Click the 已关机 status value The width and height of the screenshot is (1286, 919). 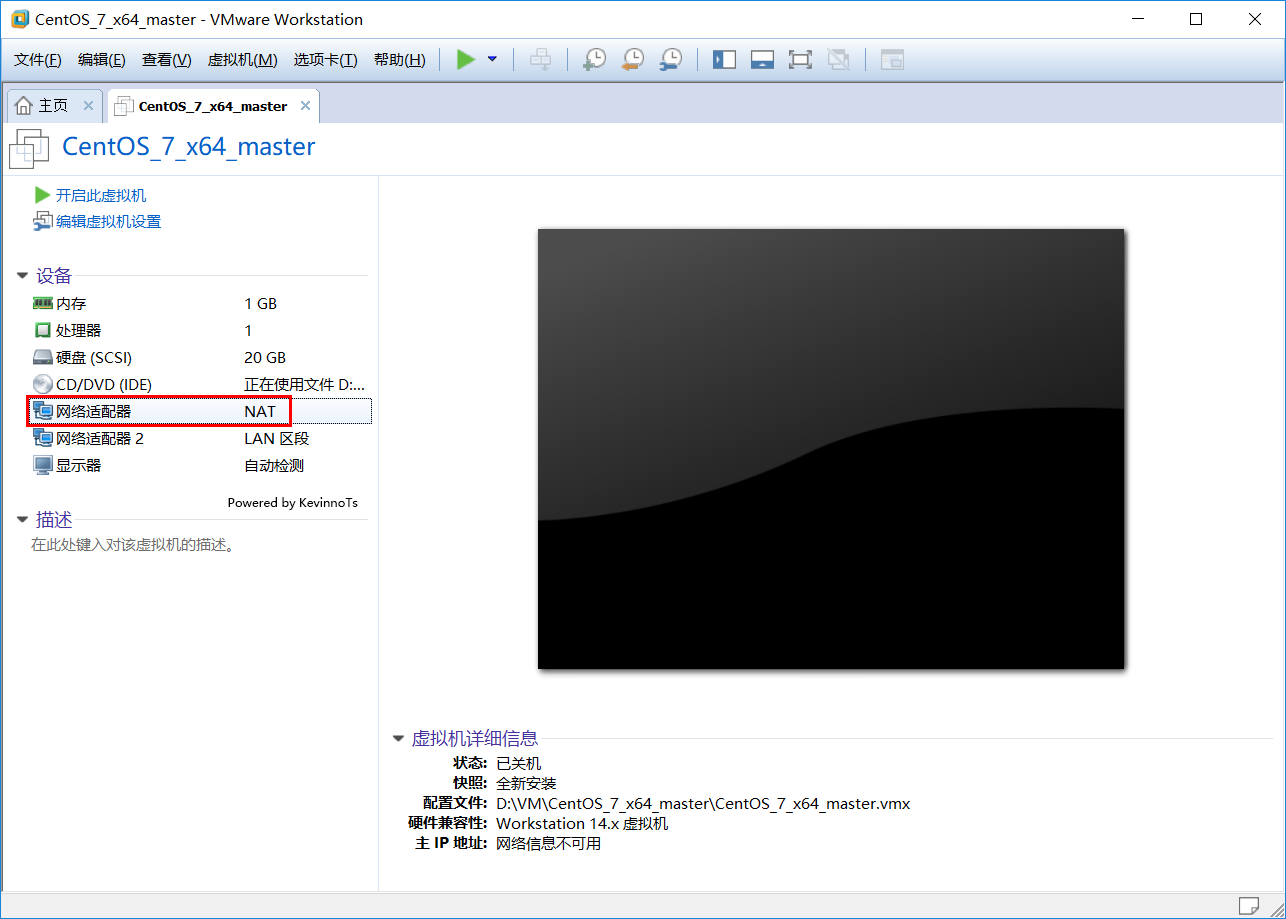(519, 763)
